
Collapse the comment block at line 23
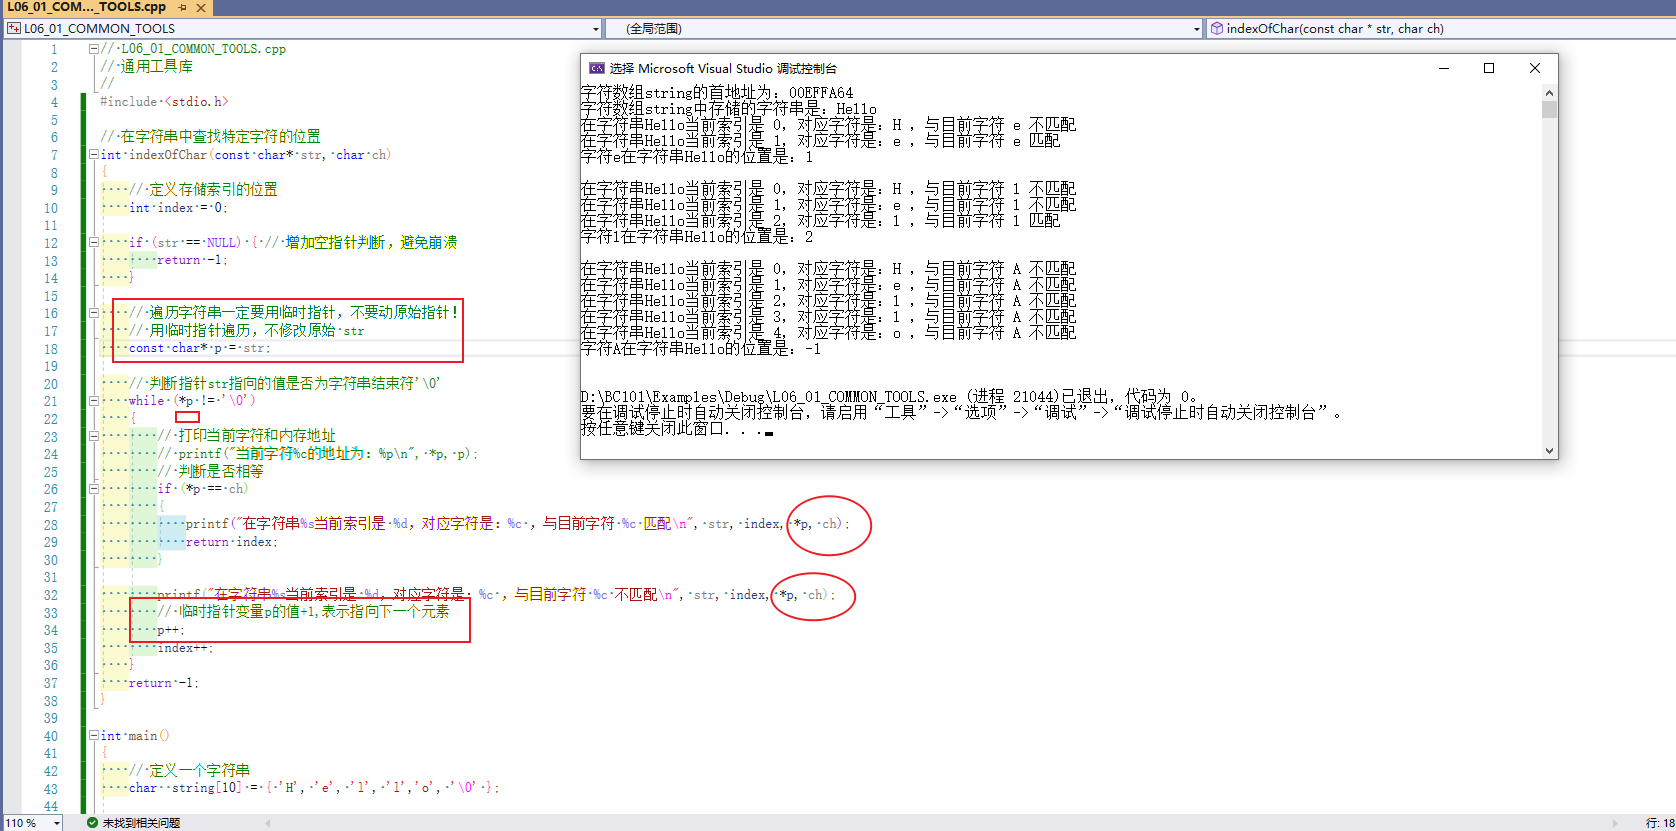(x=93, y=435)
